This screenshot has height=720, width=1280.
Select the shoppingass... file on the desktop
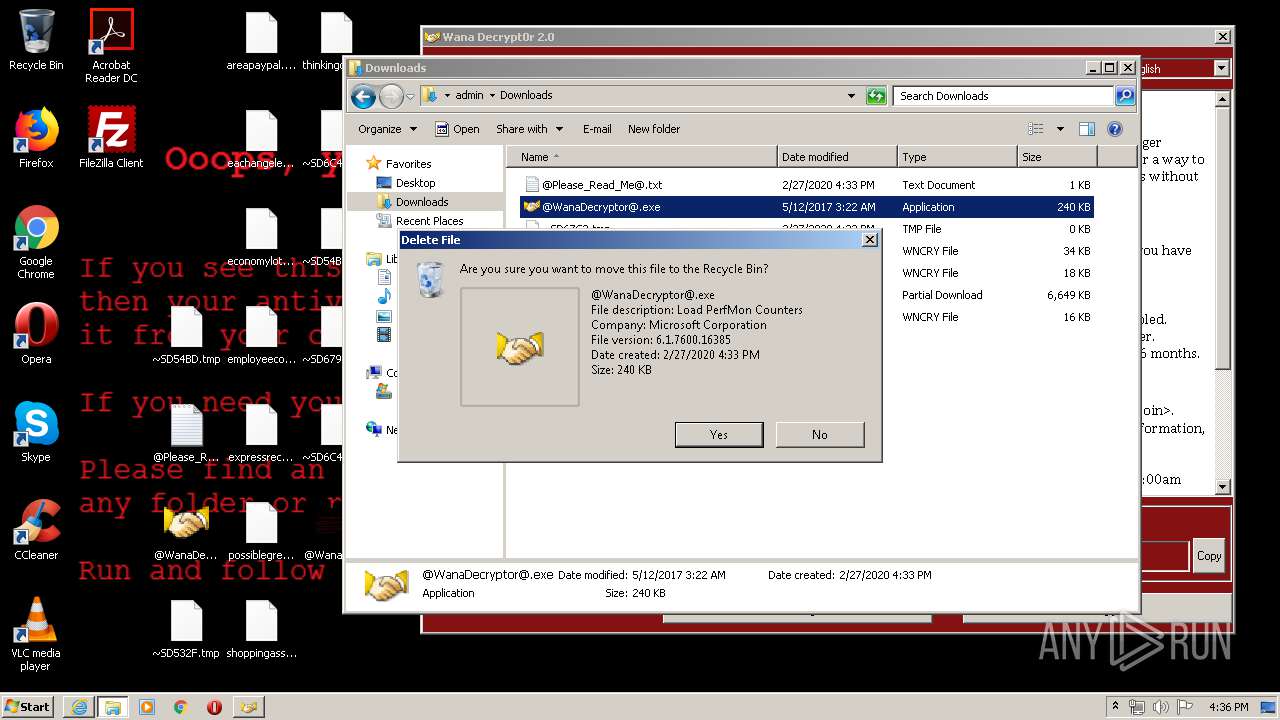pos(261,628)
